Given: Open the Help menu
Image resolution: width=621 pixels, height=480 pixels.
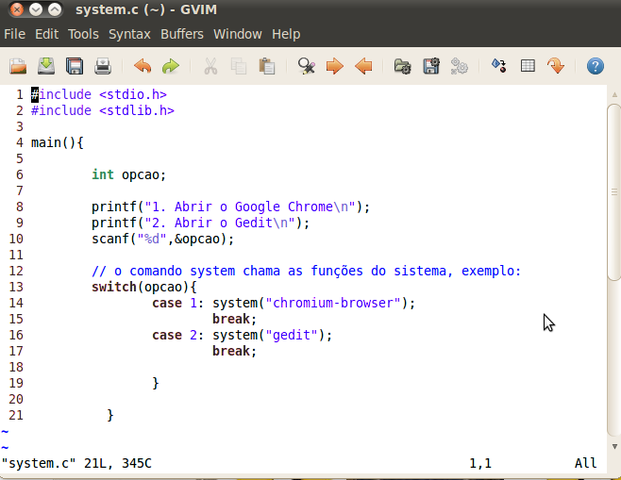Looking at the screenshot, I should pyautogui.click(x=286, y=34).
